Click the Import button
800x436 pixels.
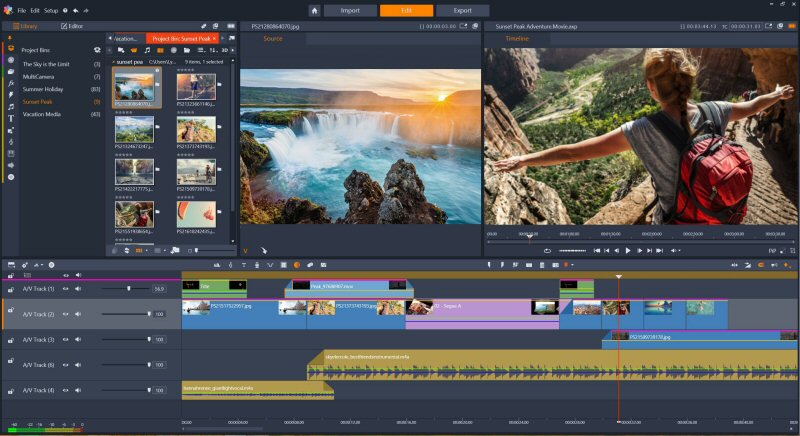coord(350,10)
